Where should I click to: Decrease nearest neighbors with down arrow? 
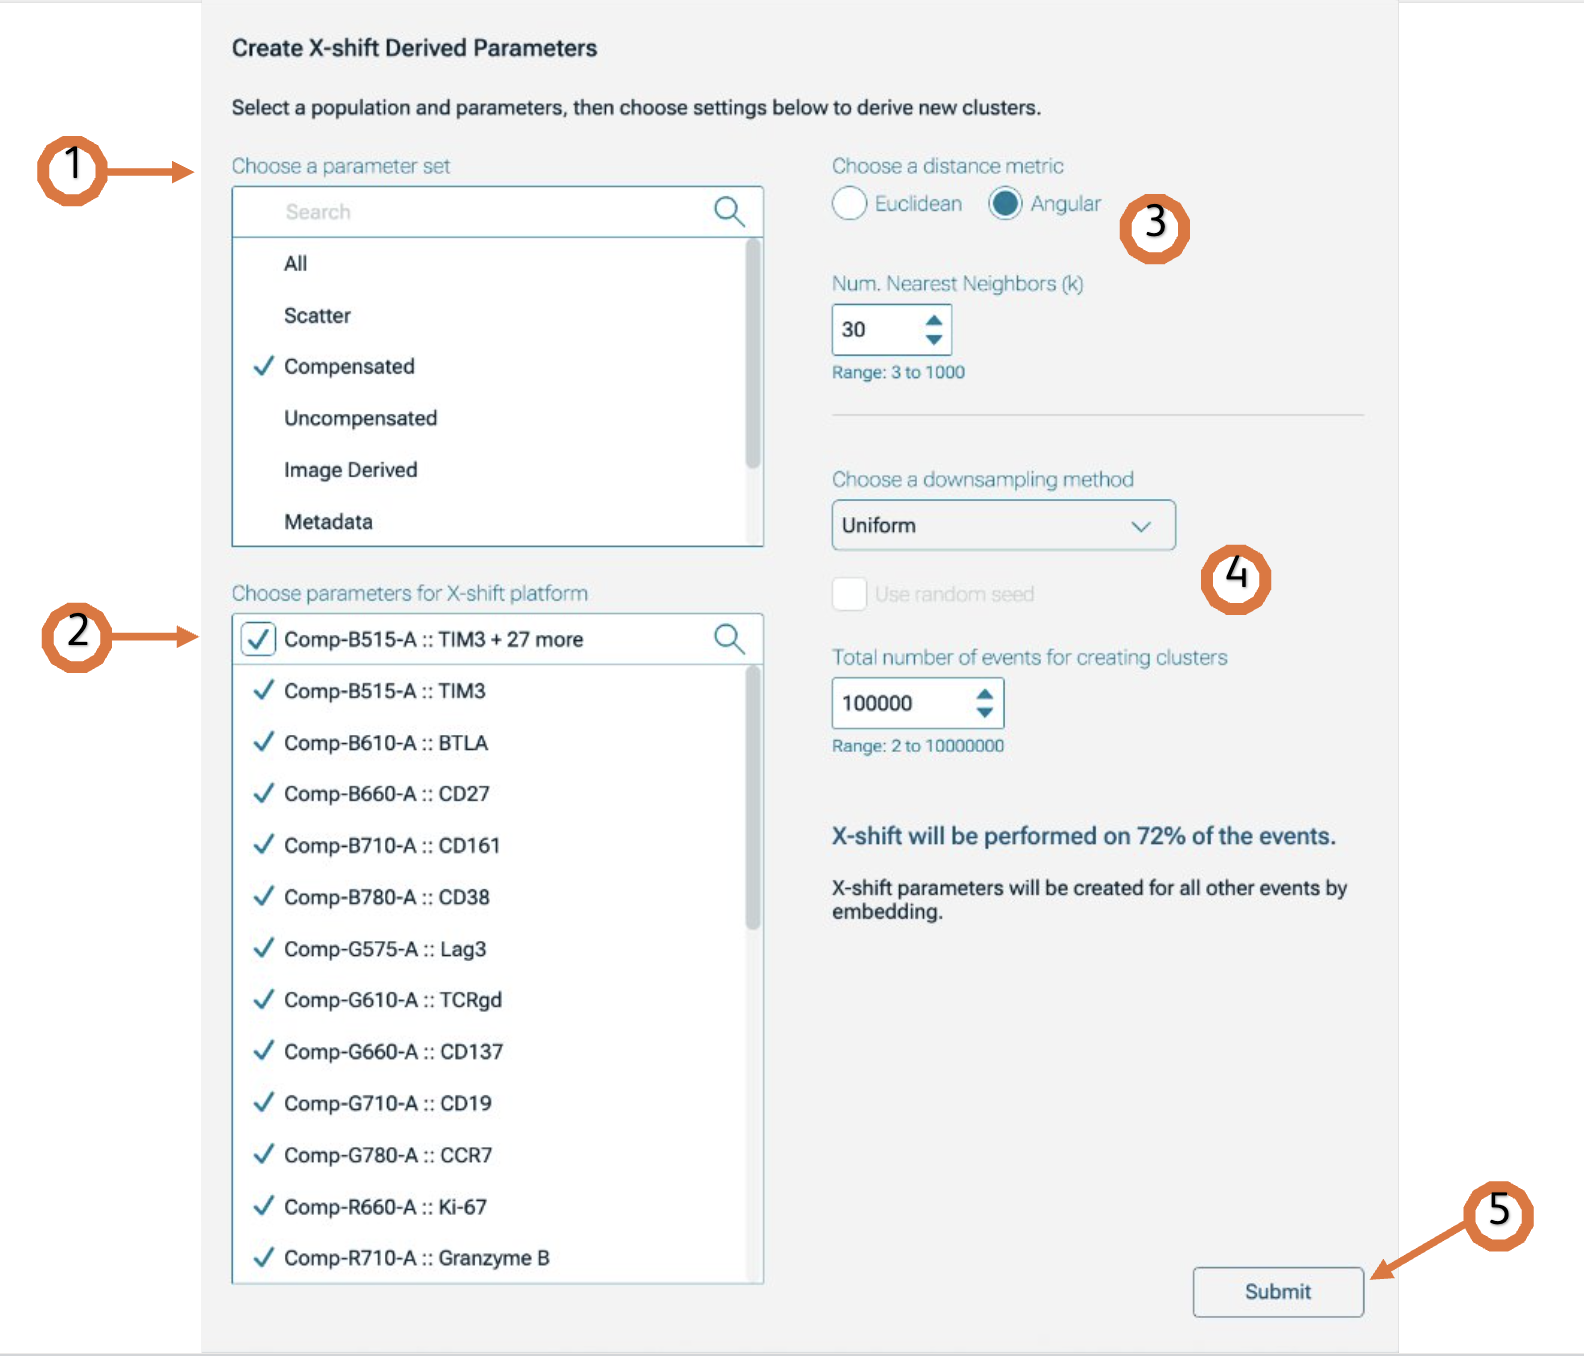[x=934, y=340]
